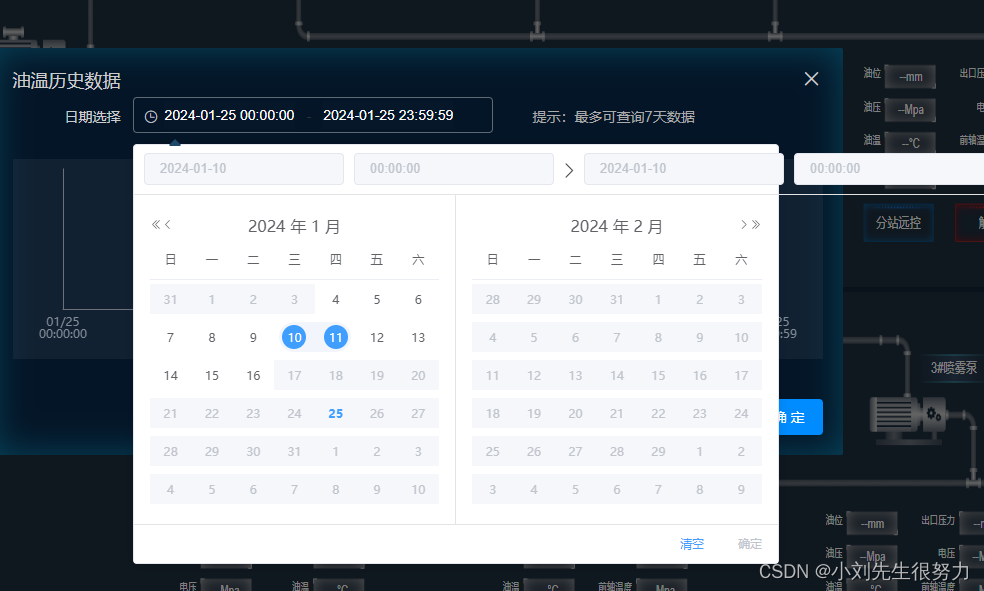Click the 油温 value box showing --℃

(x=910, y=142)
